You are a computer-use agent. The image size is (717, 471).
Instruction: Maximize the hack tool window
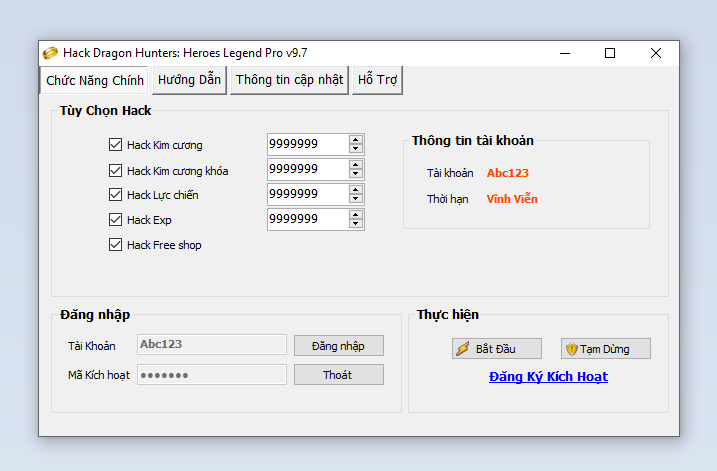(610, 53)
